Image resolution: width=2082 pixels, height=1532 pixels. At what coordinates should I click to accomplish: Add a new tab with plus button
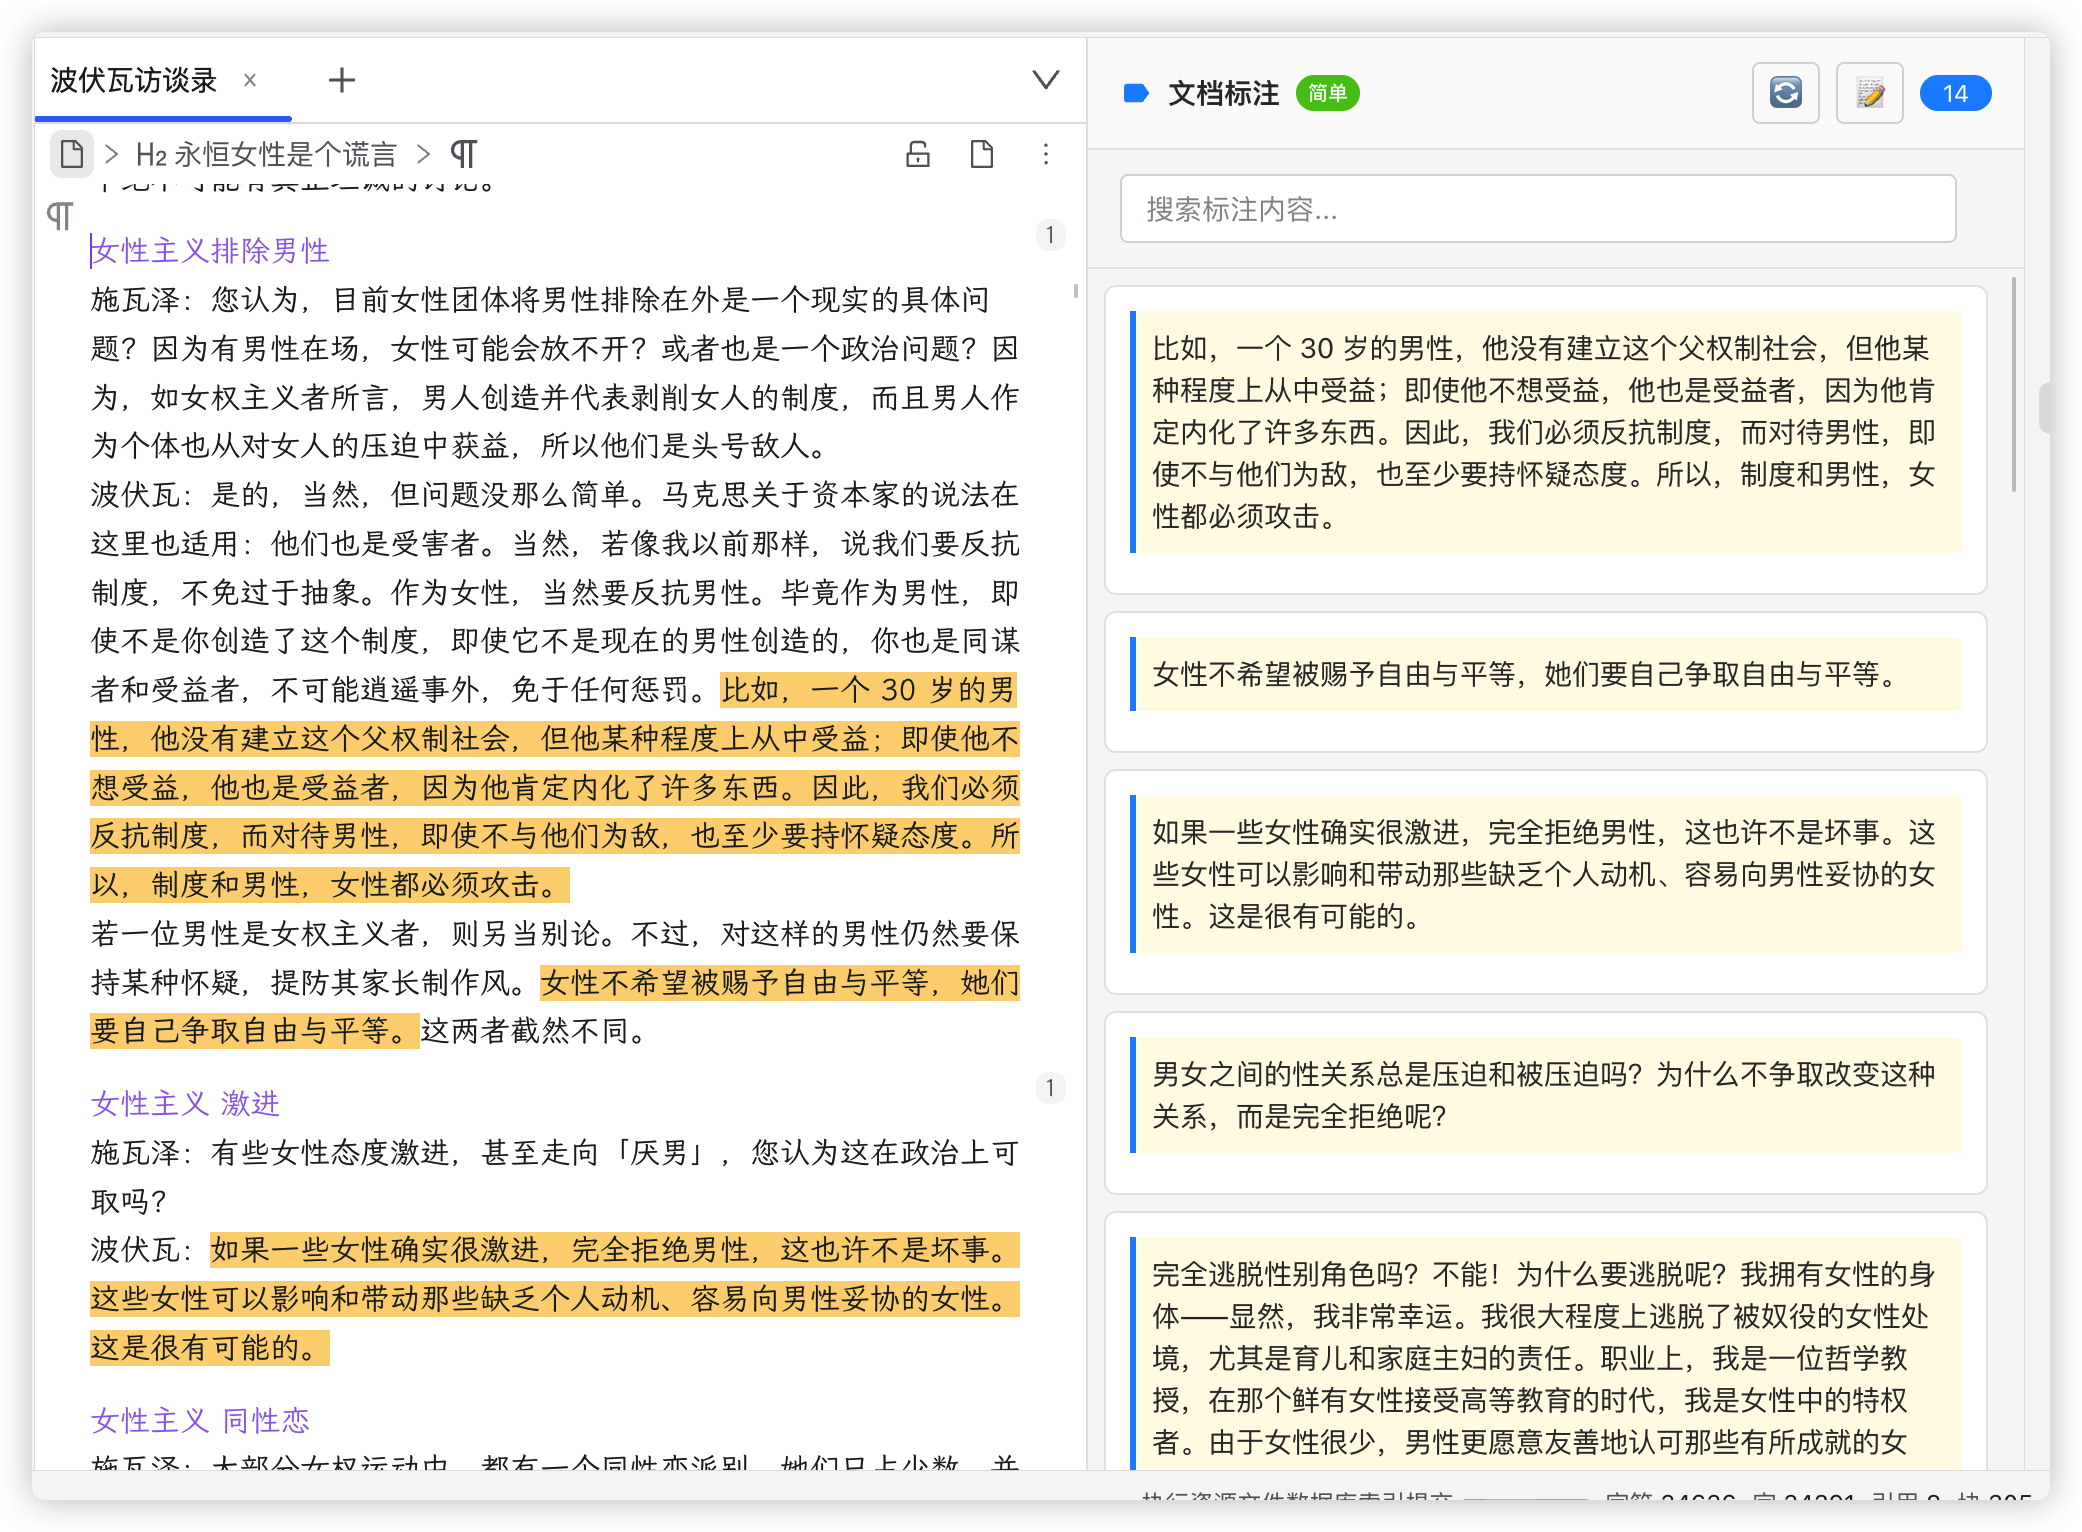(342, 80)
